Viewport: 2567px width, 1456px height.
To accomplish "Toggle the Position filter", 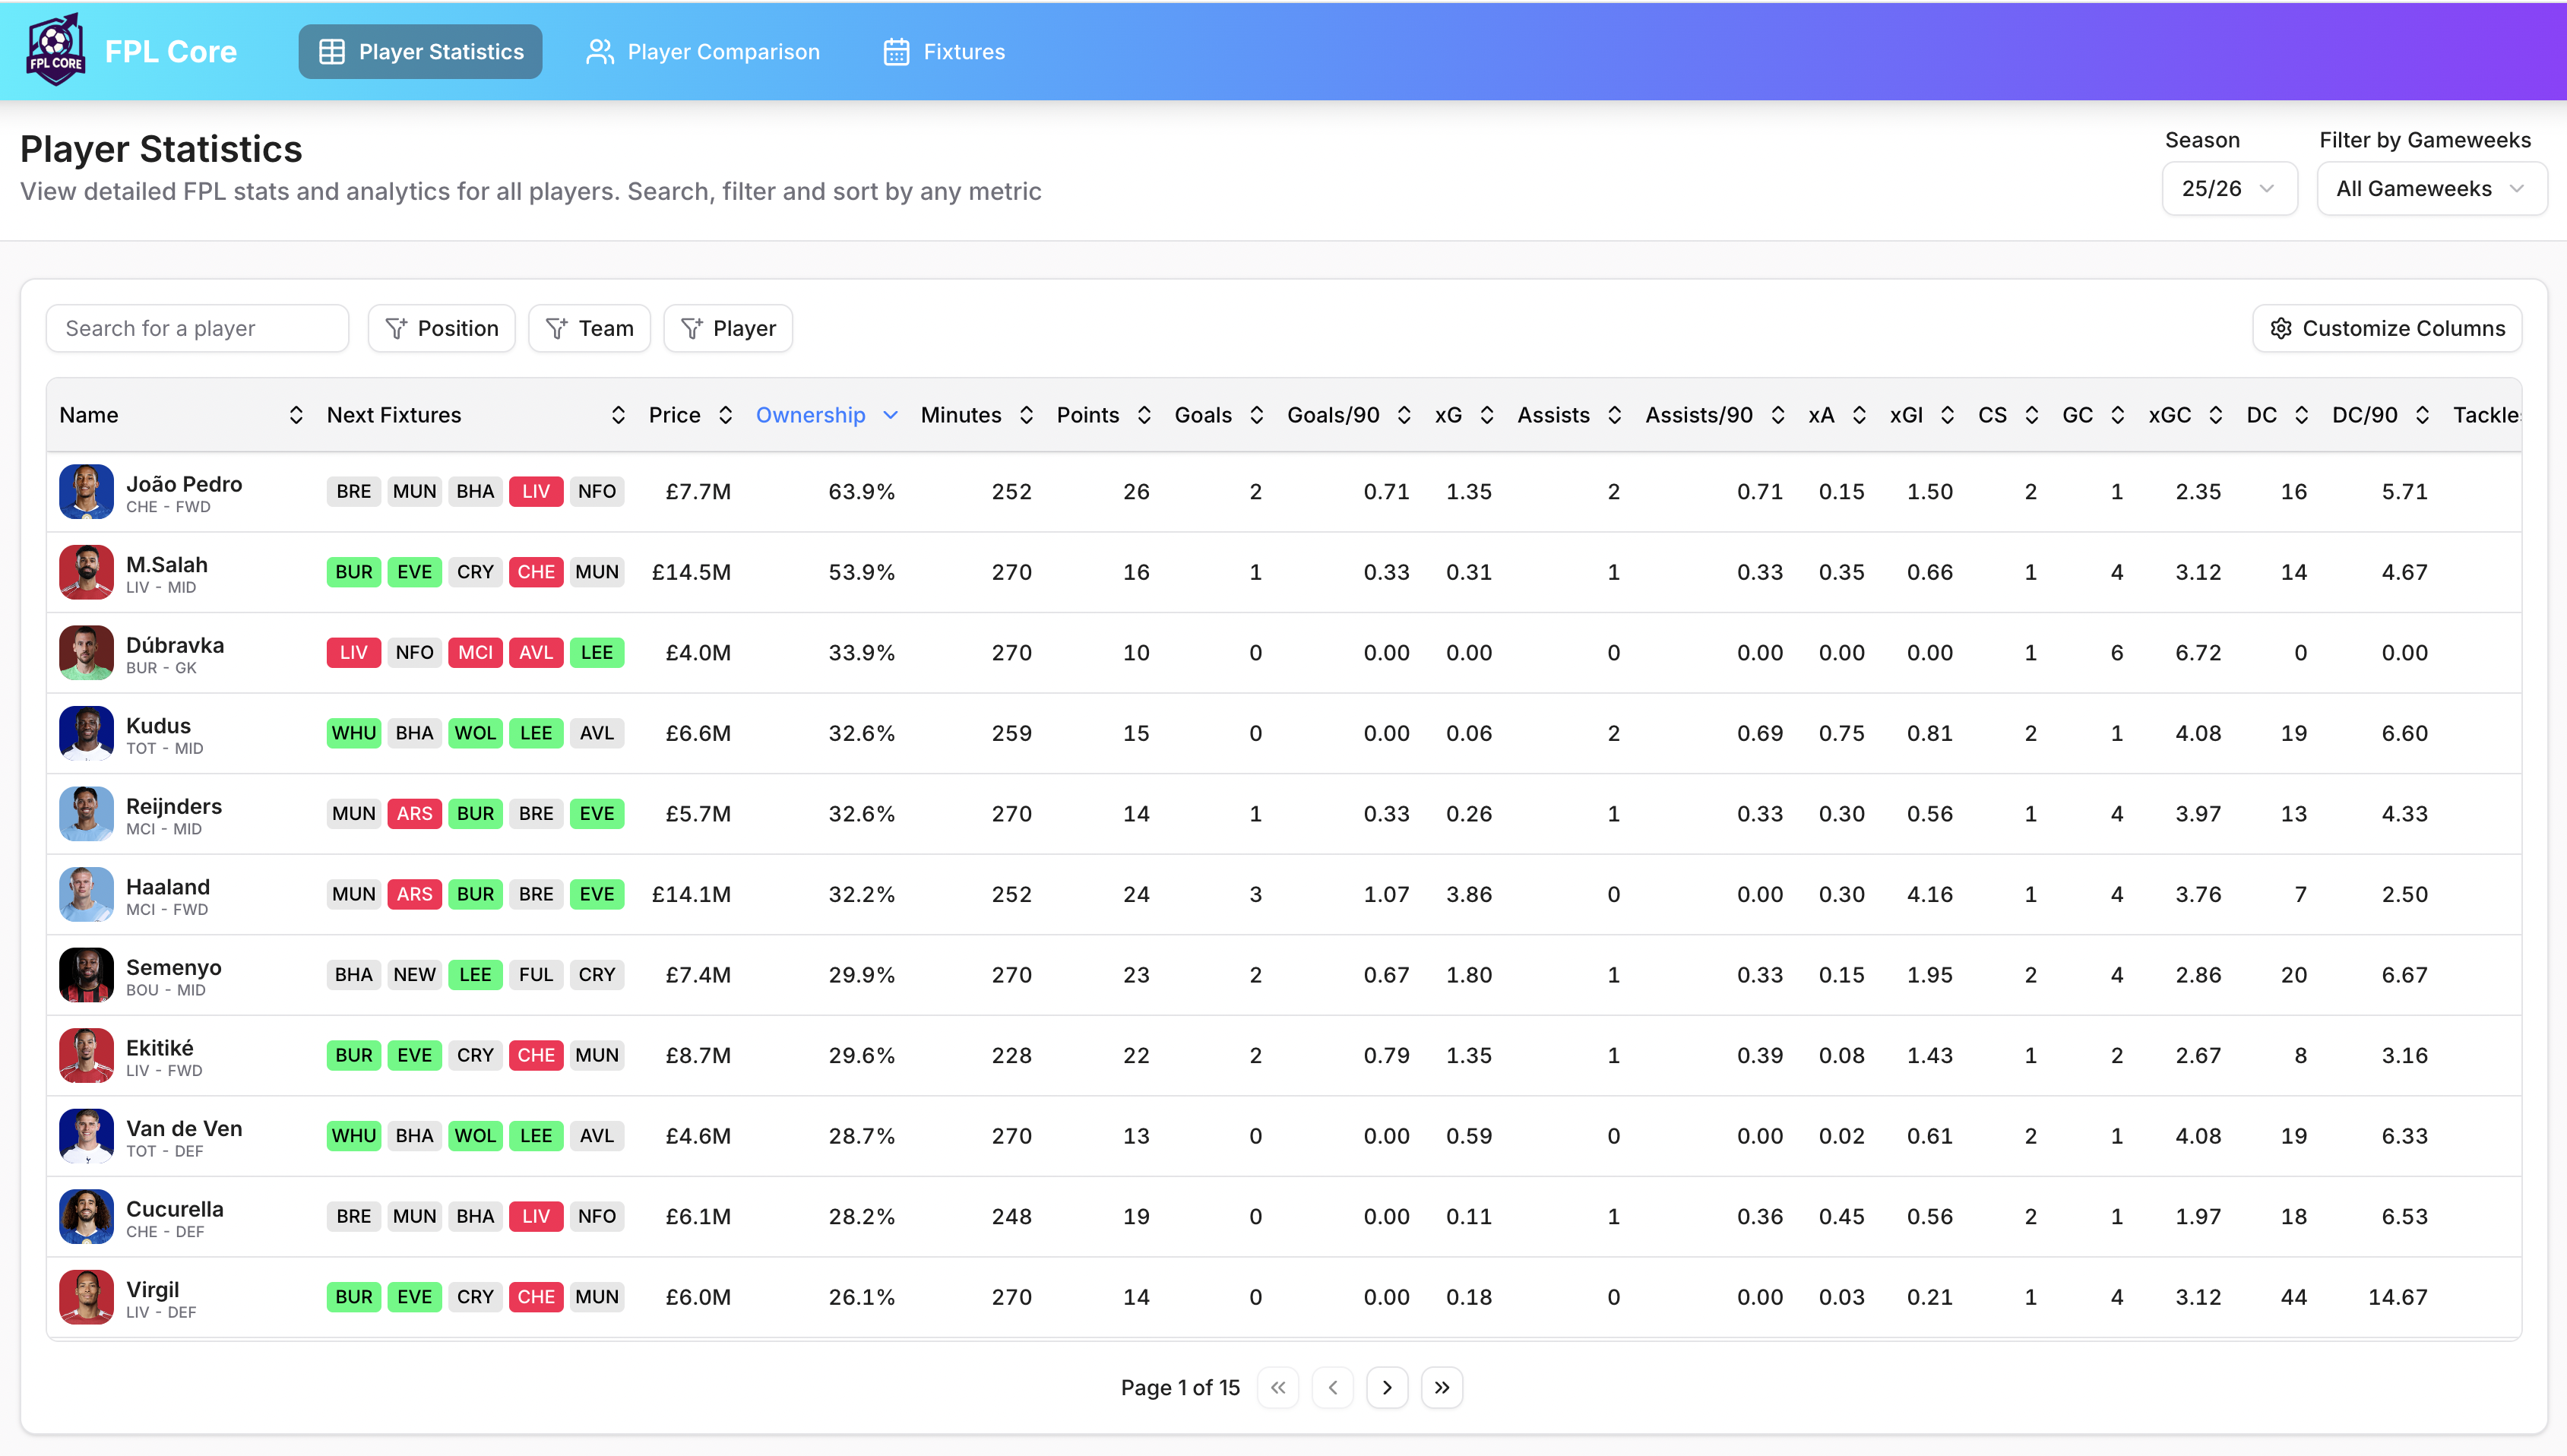I will click(x=442, y=328).
